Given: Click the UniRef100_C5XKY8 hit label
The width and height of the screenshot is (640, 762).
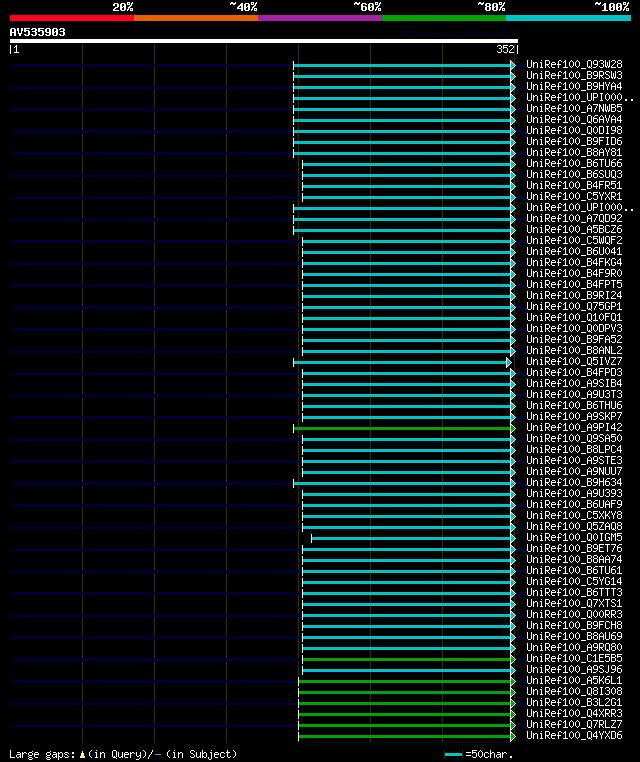Looking at the screenshot, I should [x=574, y=516].
